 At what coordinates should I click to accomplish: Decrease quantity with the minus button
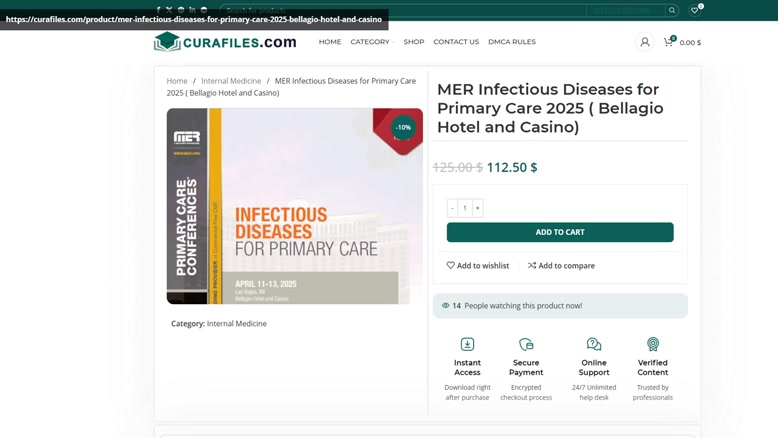[x=452, y=208]
